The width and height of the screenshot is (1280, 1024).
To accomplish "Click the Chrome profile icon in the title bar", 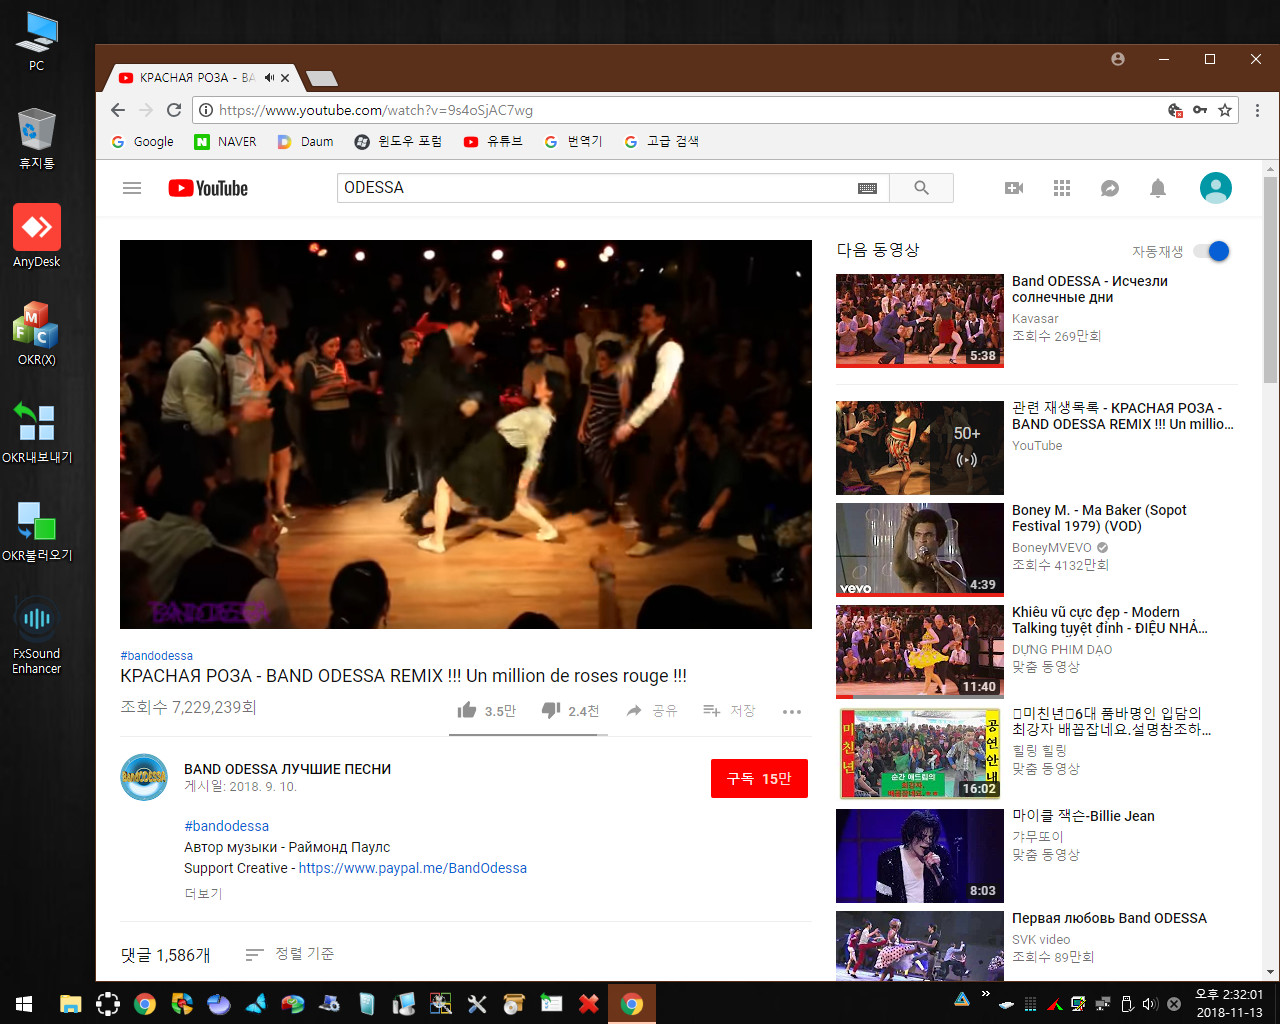I will coord(1118,59).
